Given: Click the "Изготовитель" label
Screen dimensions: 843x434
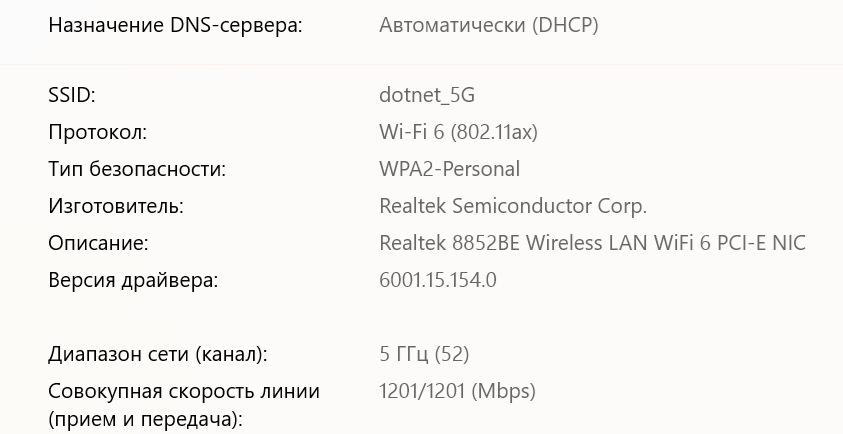Looking at the screenshot, I should coord(116,206).
